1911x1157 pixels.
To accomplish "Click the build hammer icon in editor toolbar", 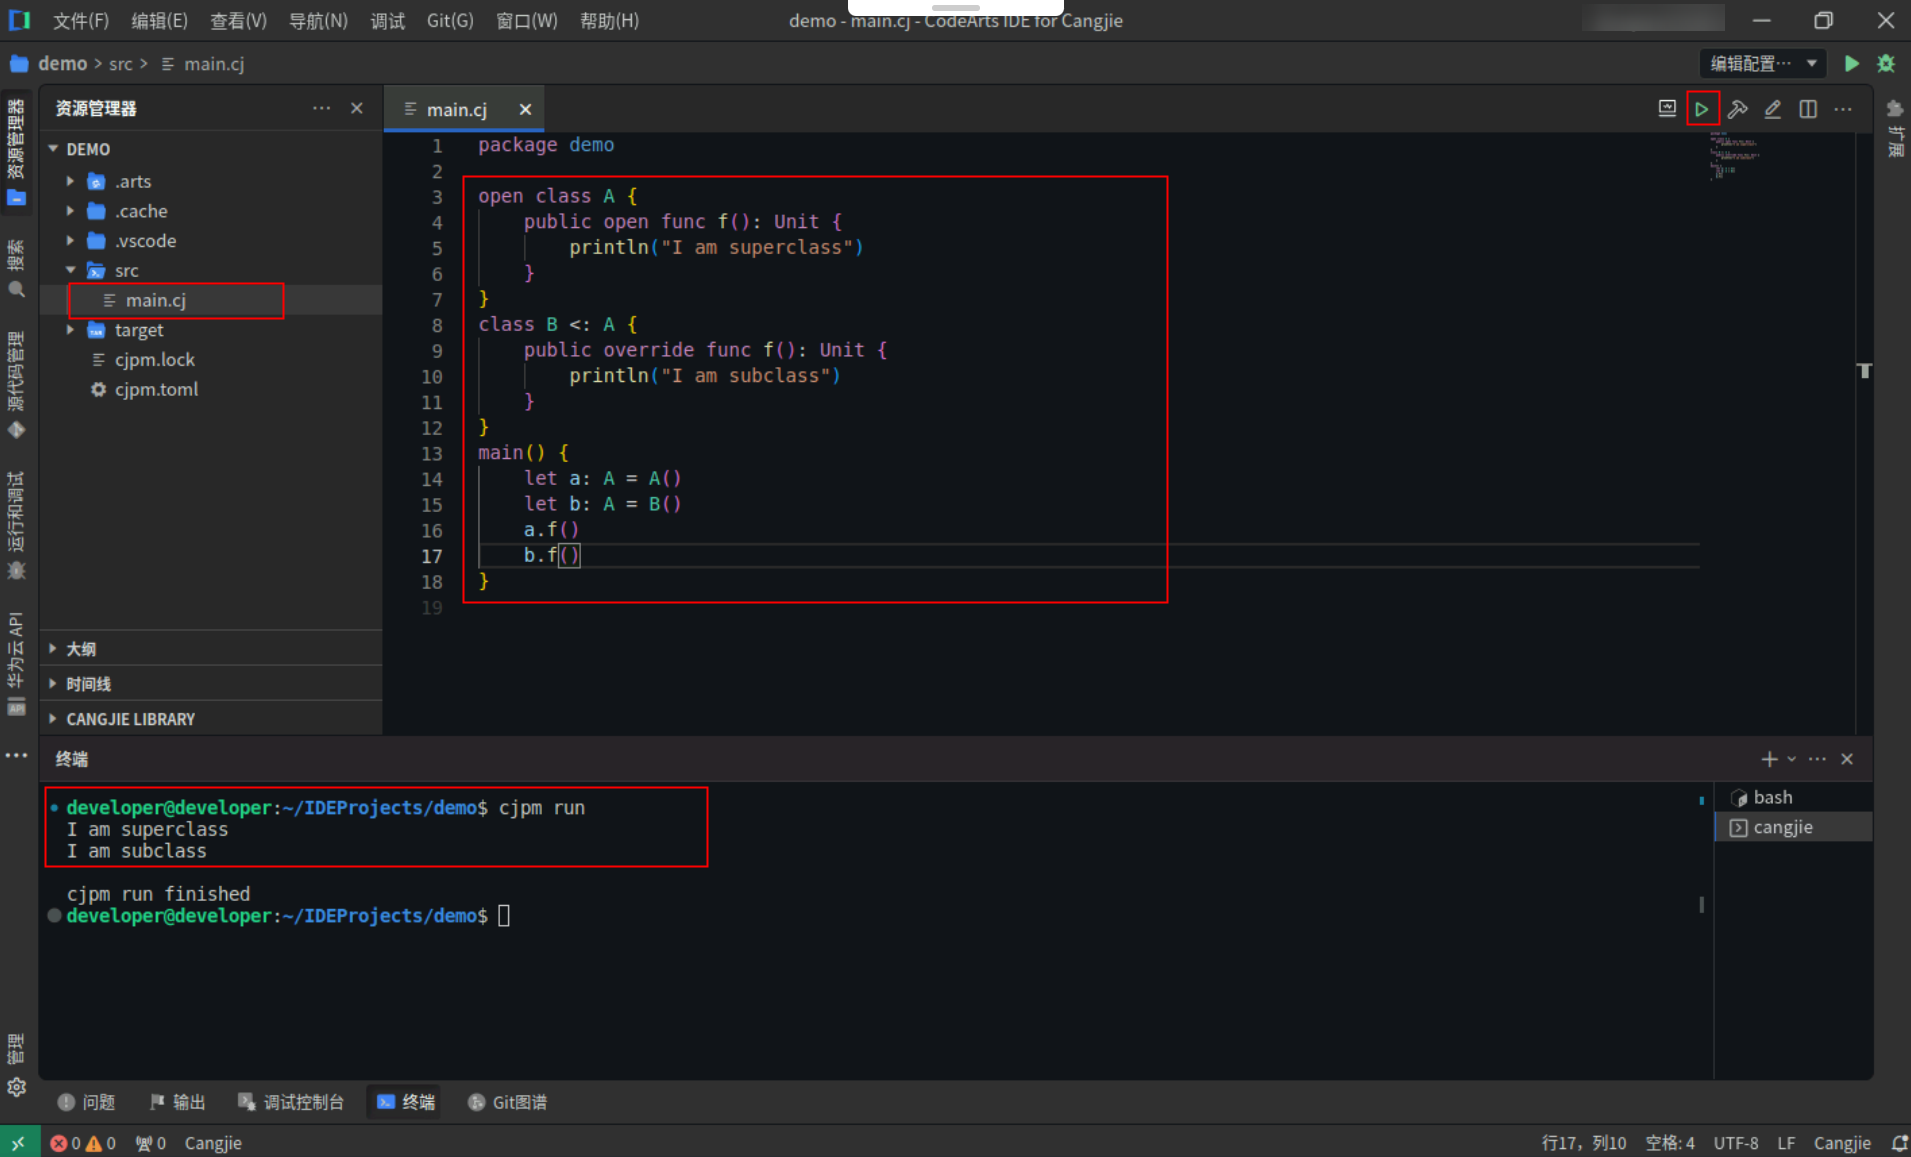I will 1737,109.
